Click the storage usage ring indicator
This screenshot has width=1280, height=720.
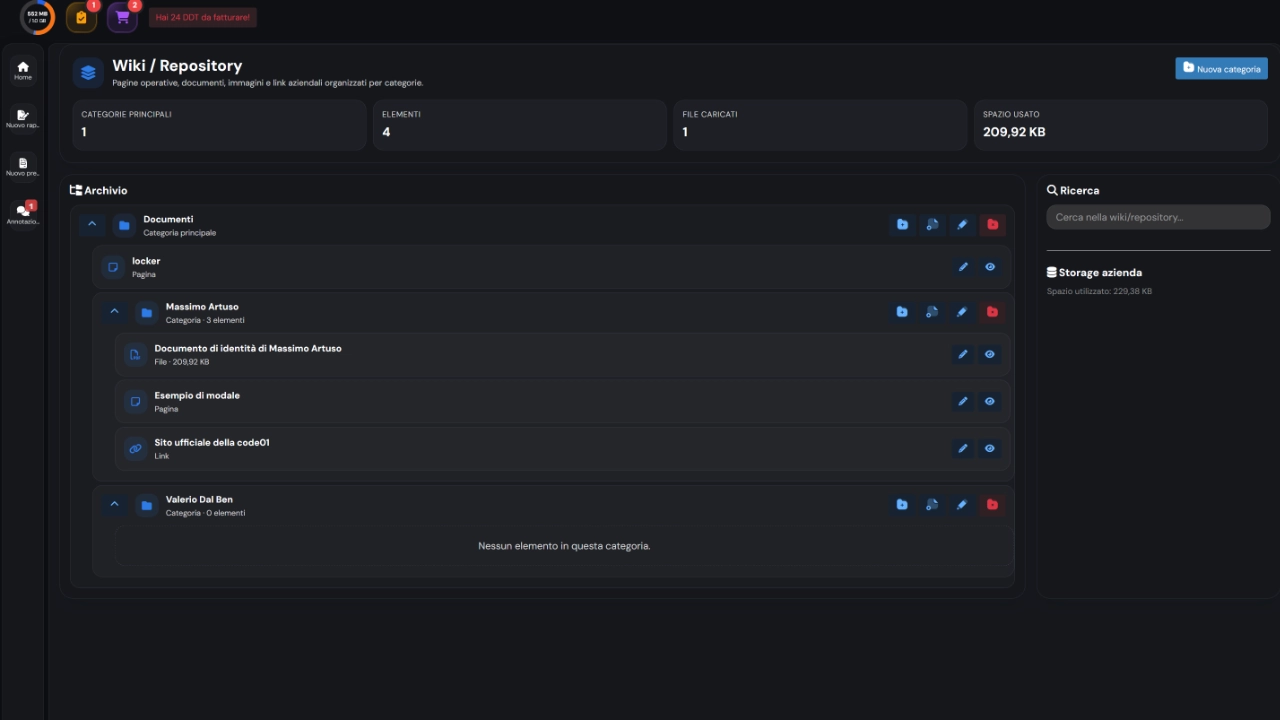37,17
